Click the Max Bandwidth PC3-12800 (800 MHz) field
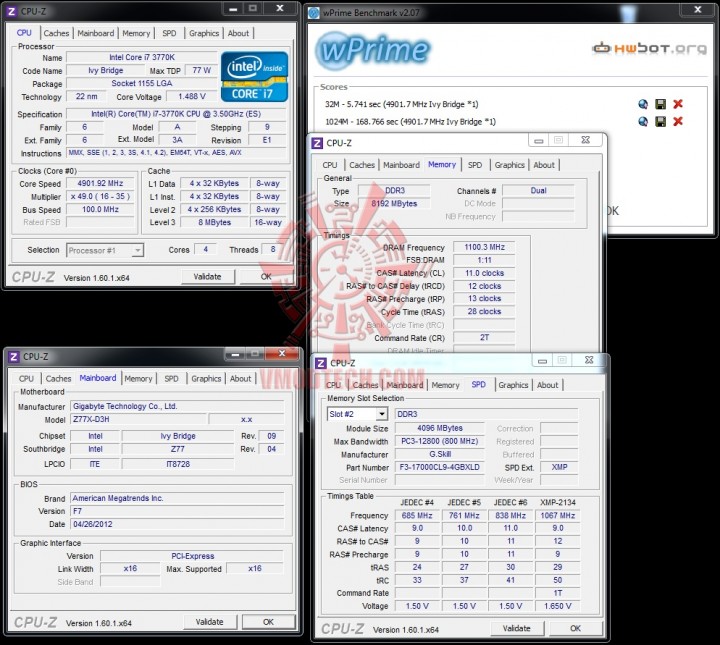This screenshot has height=645, width=720. [x=439, y=441]
